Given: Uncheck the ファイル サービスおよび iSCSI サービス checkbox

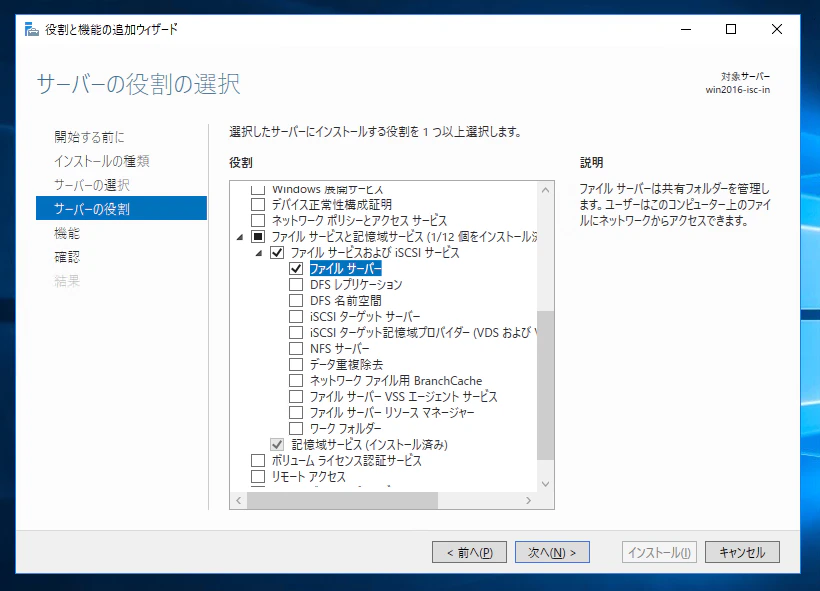Looking at the screenshot, I should [x=277, y=253].
